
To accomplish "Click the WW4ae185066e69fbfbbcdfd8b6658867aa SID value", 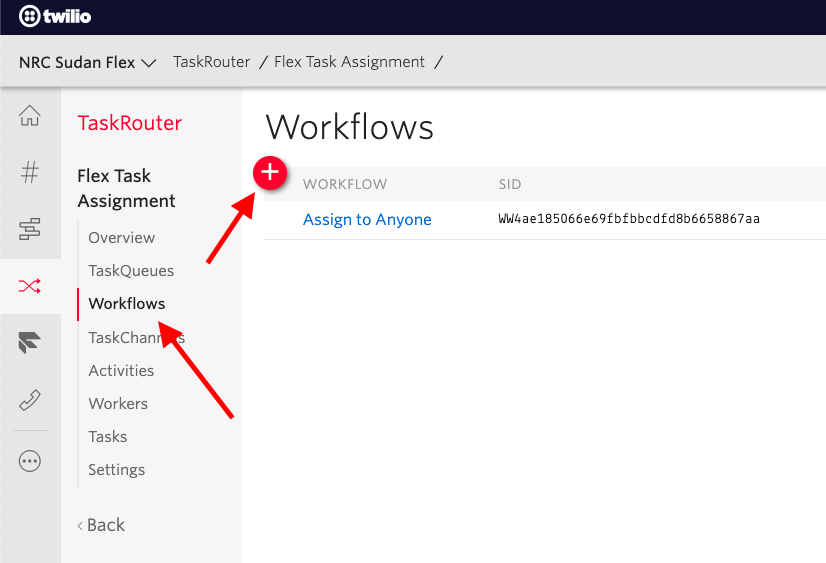I will point(629,219).
